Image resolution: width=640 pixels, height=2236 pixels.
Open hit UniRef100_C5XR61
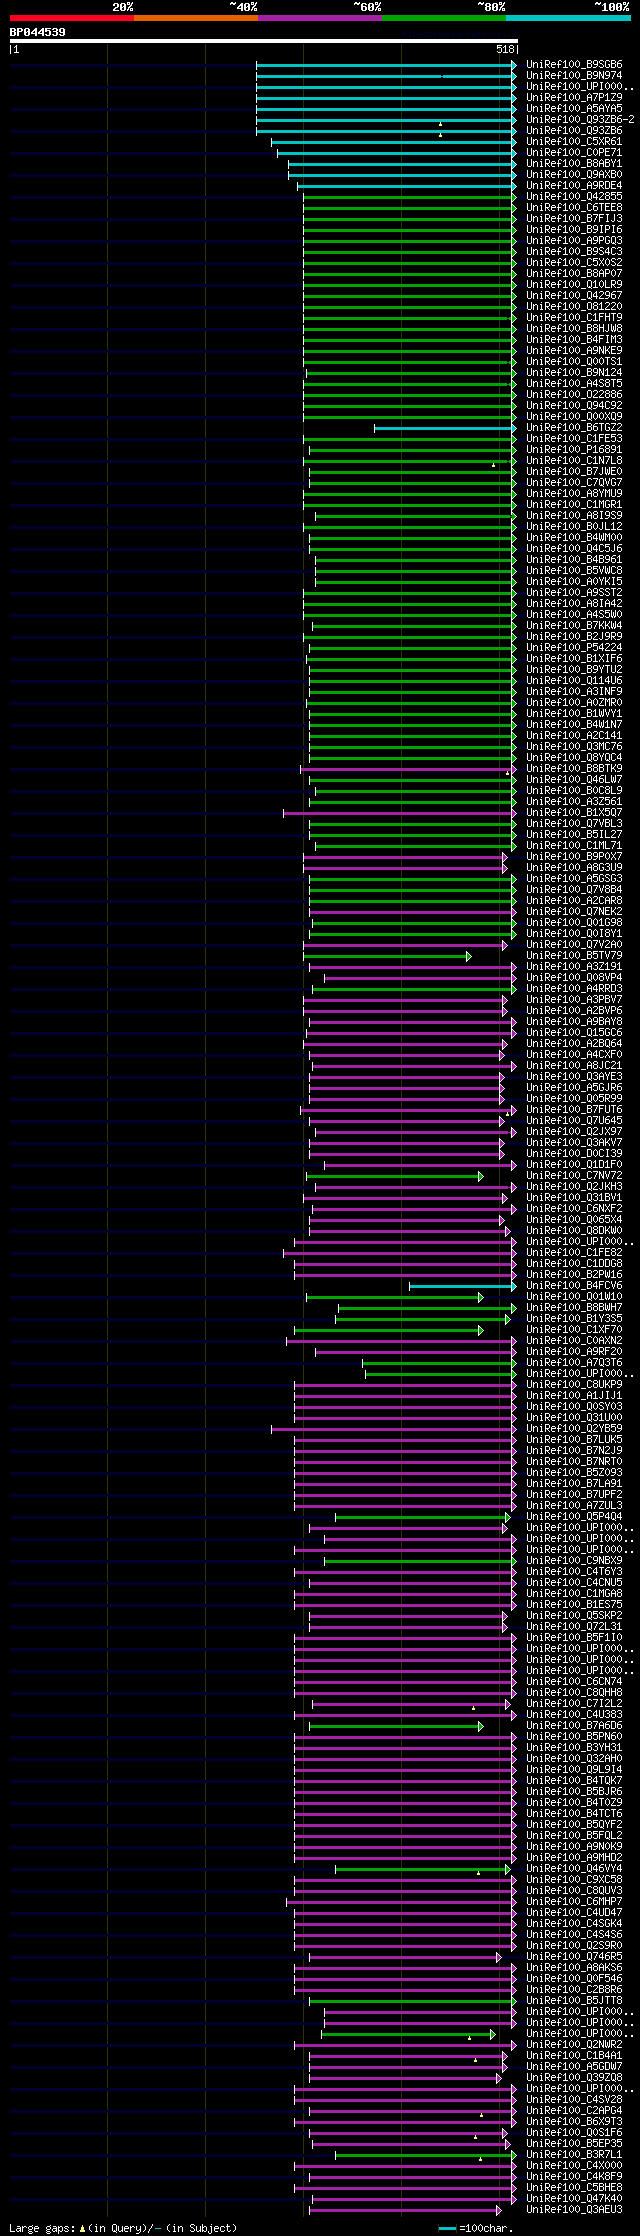point(574,142)
